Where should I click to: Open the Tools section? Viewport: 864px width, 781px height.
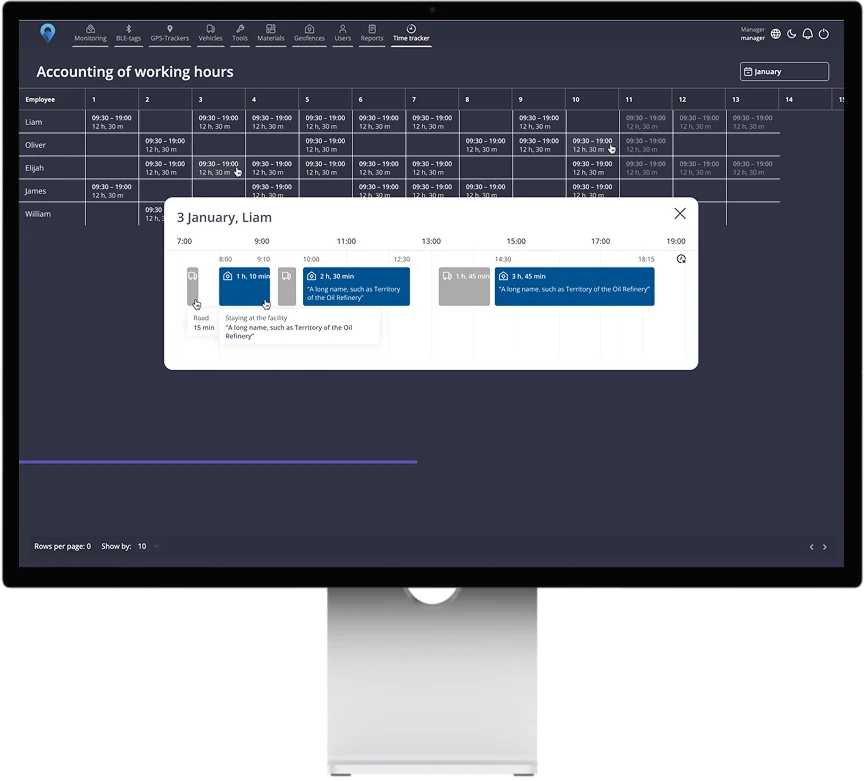coord(240,34)
